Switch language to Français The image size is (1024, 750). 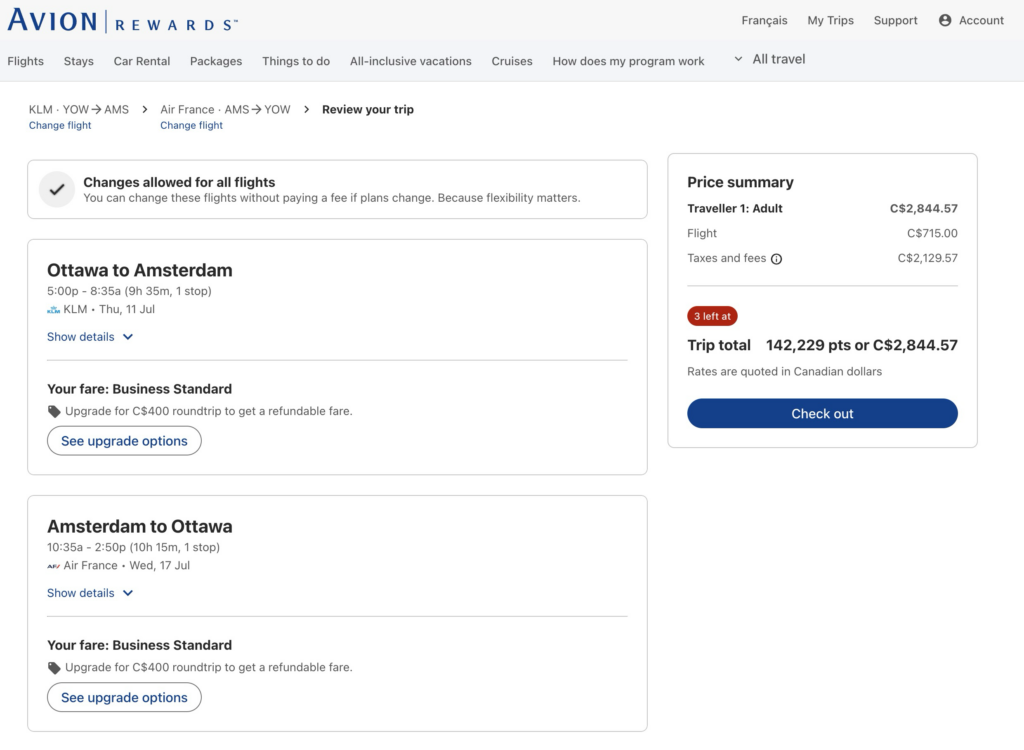tap(764, 20)
